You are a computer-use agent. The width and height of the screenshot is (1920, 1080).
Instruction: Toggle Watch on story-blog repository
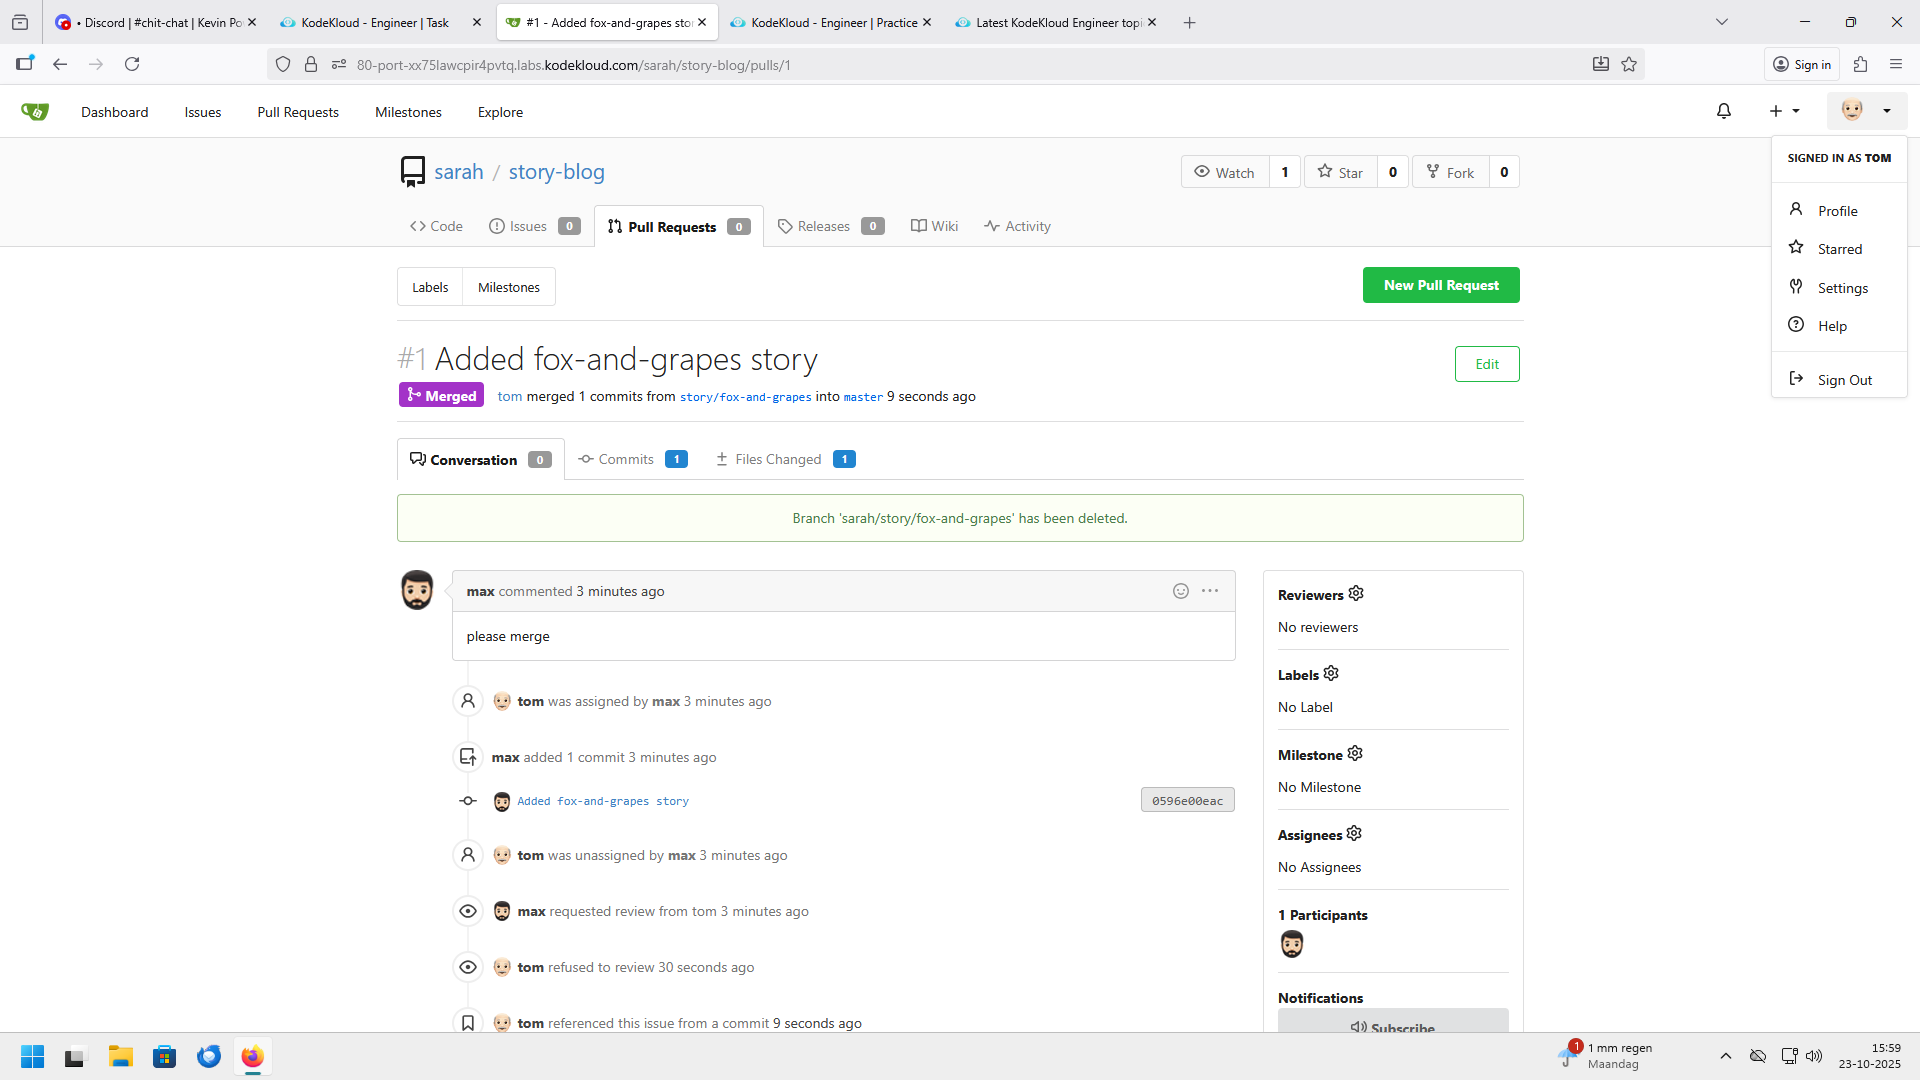tap(1225, 172)
